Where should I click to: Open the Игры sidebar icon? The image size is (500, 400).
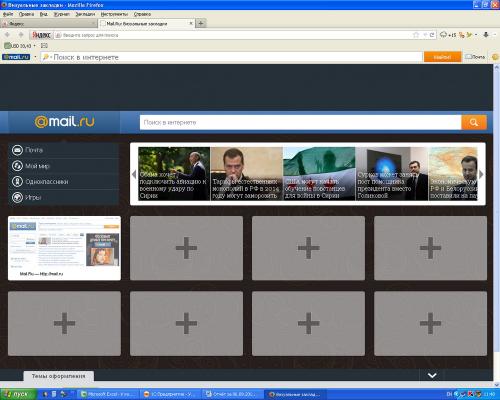point(17,197)
